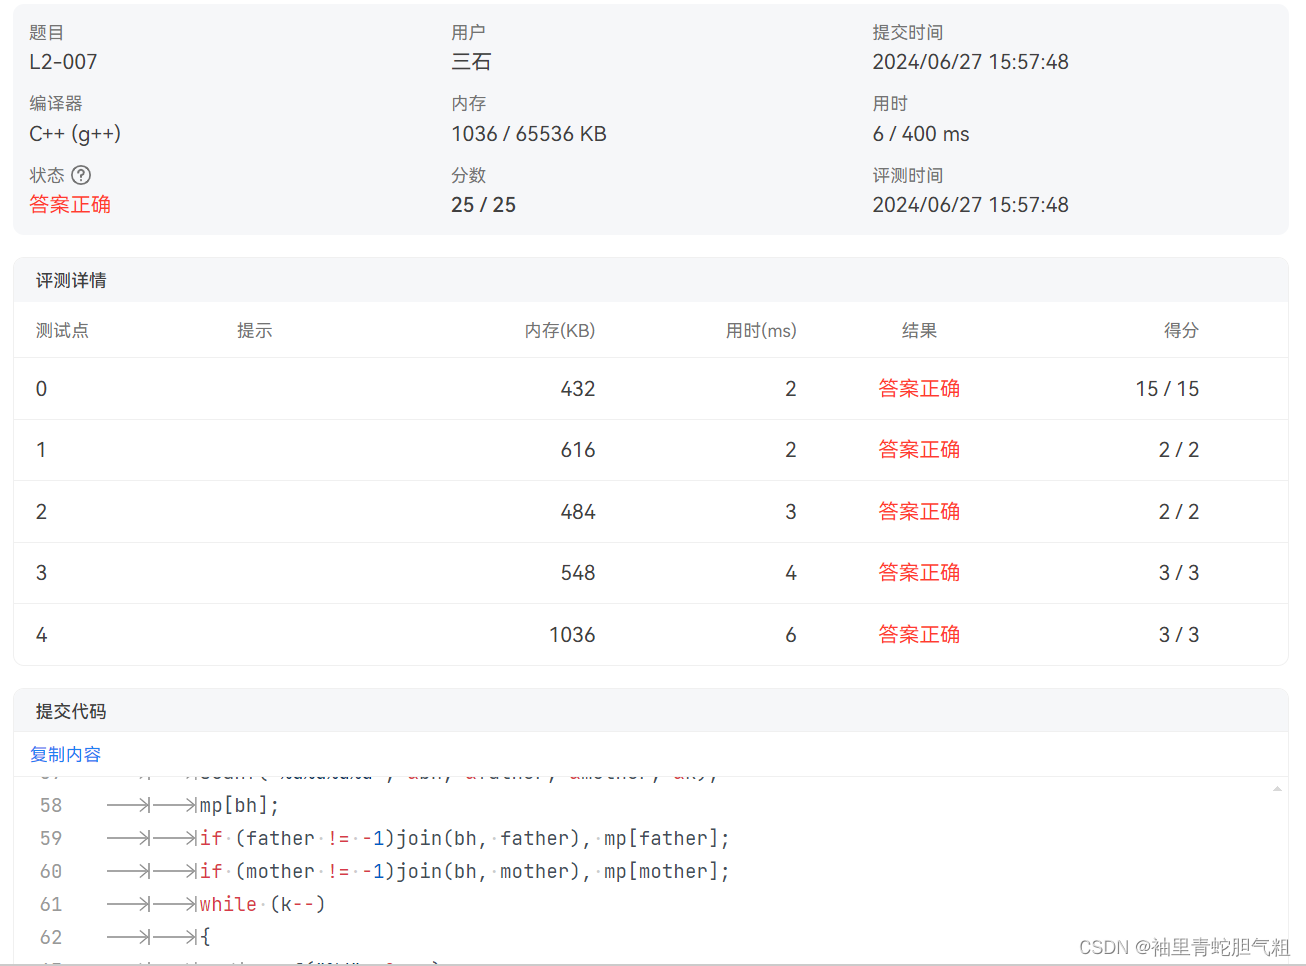Click 答案正确 result of test point 4
Screen dimensions: 1306x966
[919, 634]
